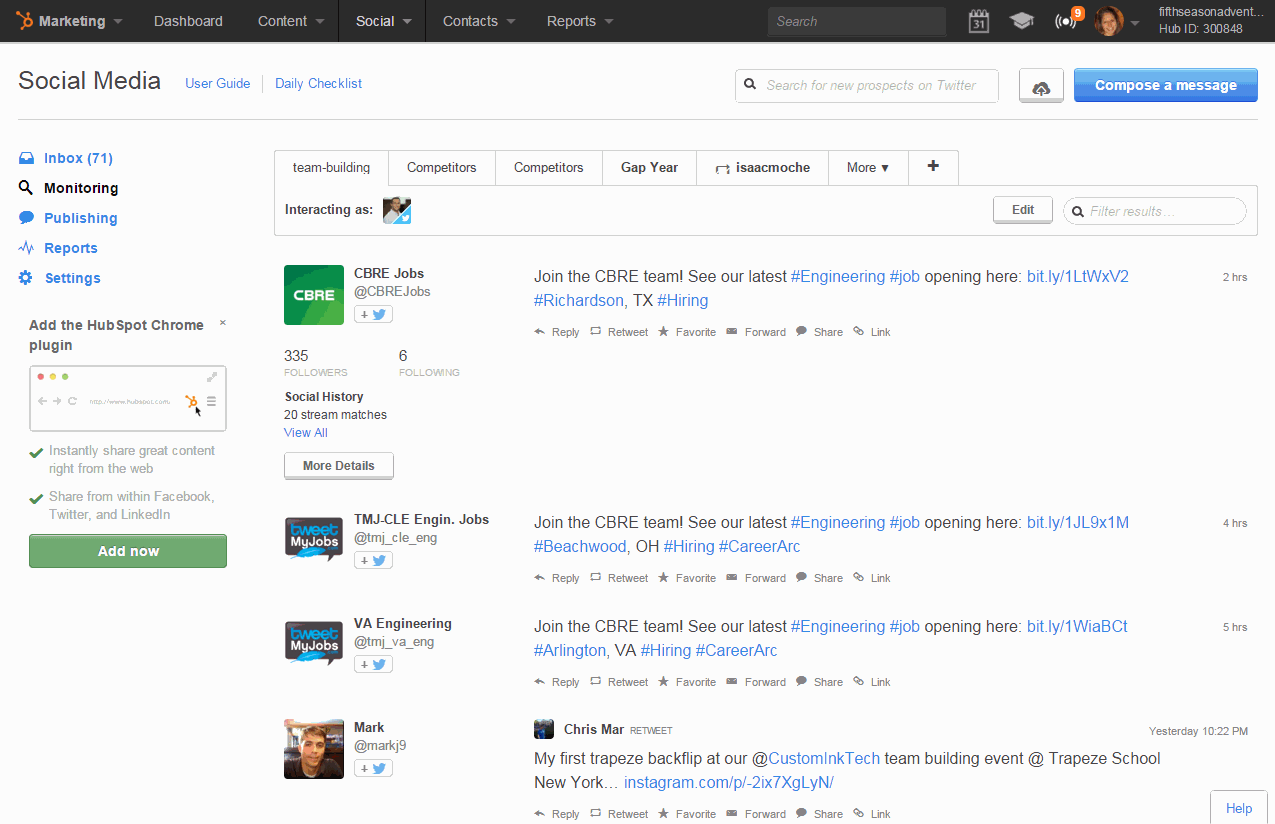Favorite the Chris Mar trapeze tweet

tap(687, 814)
